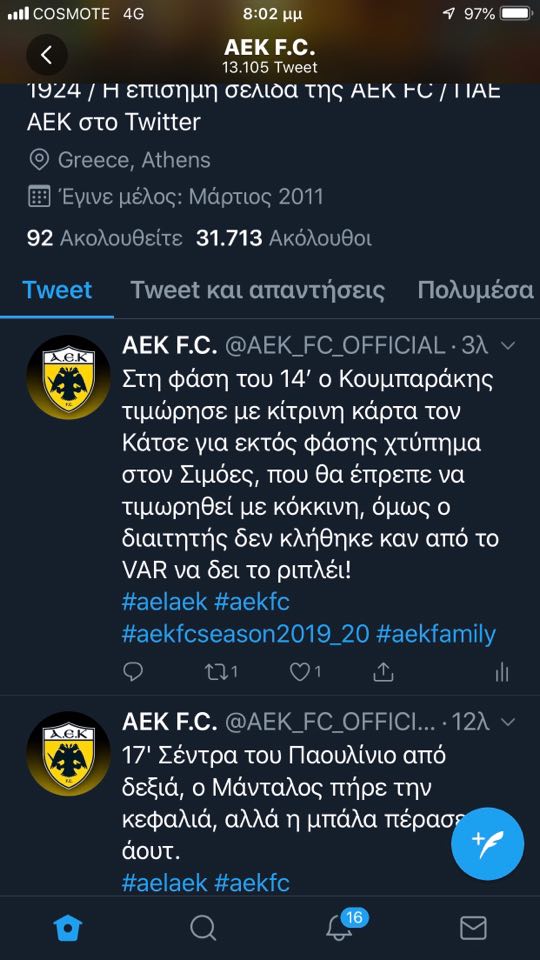This screenshot has height=960, width=540.
Task: Retweet the first AEK tweet
Action: (x=220, y=672)
